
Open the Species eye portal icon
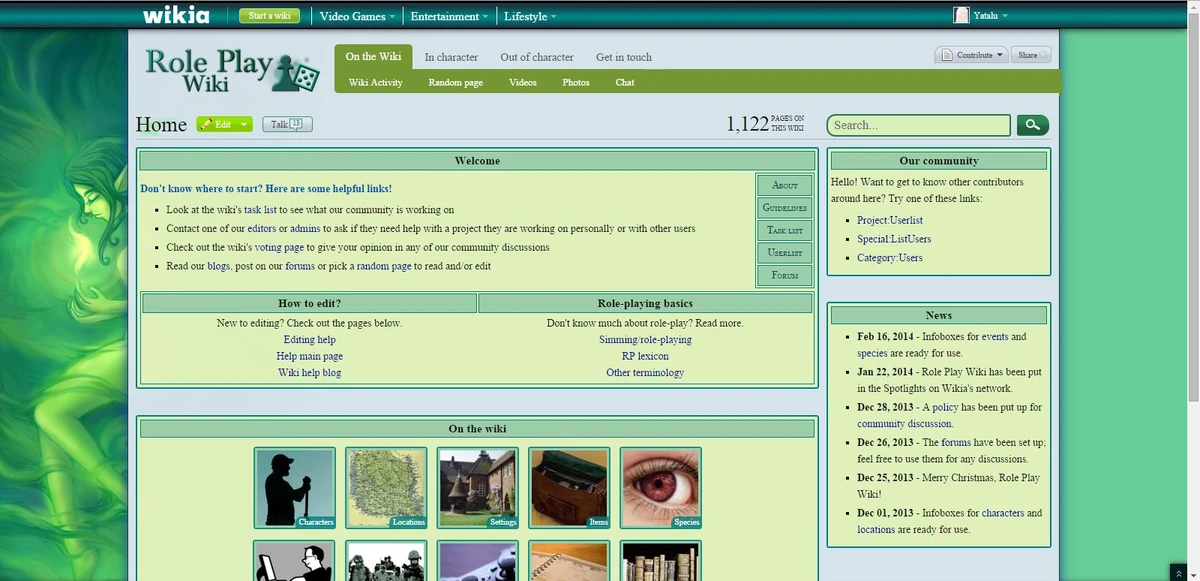coord(661,487)
